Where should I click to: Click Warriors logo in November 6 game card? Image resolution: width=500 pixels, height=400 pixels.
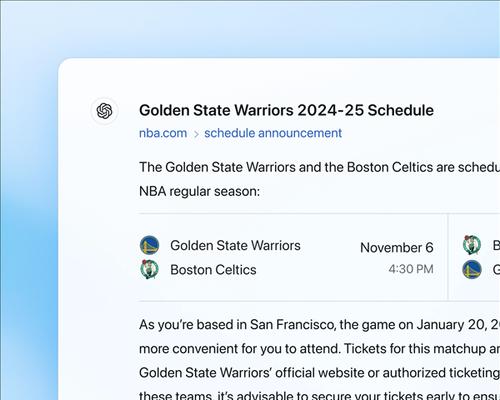[149, 245]
